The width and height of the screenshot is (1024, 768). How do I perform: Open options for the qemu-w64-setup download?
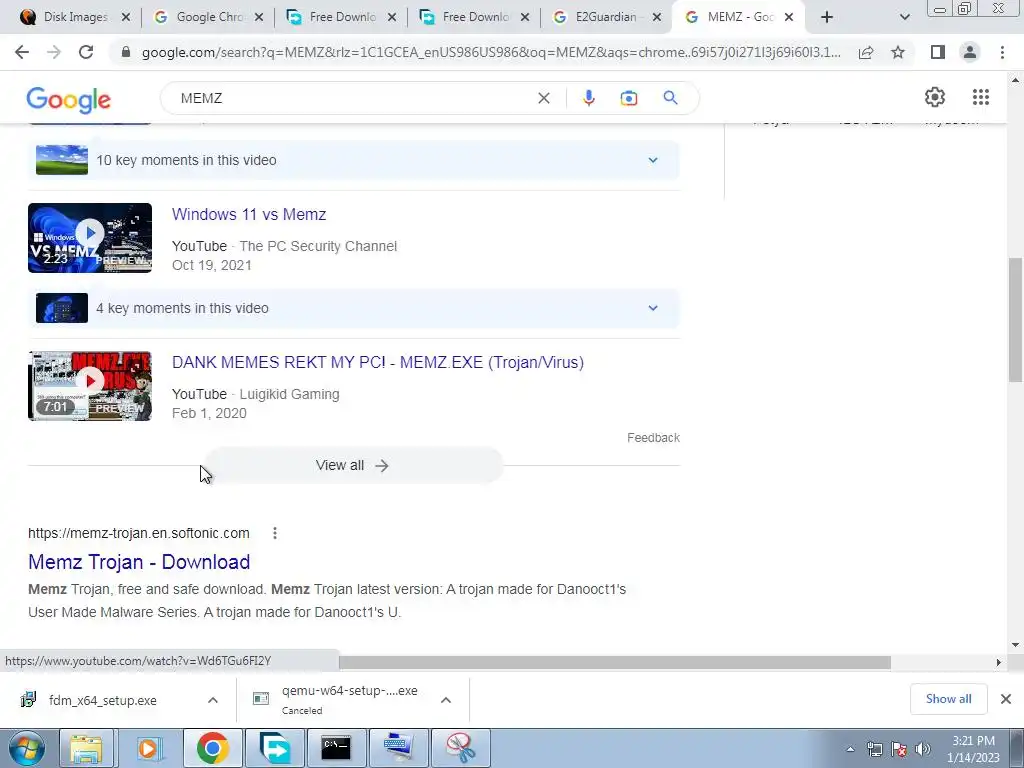point(446,700)
